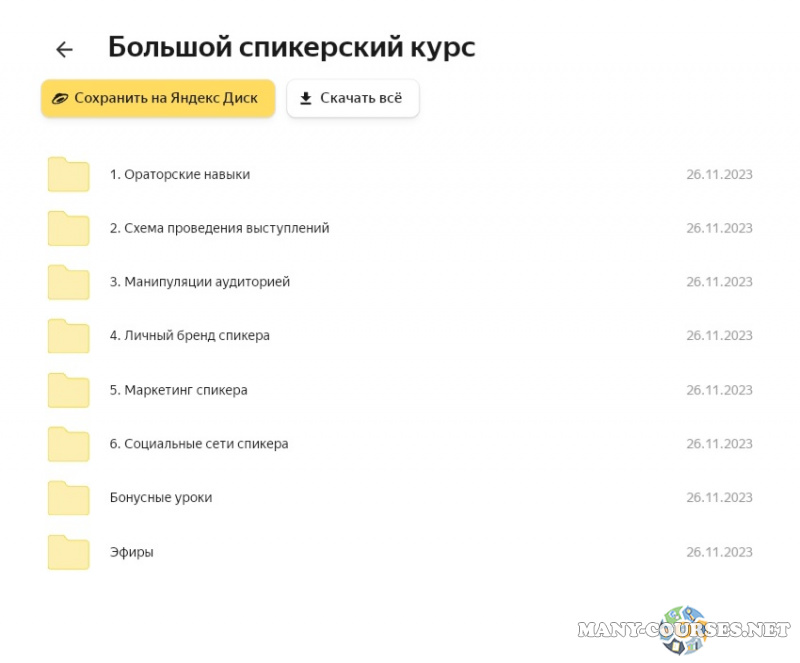Select the 3. Манипуляции аудиторией folder name
The height and width of the screenshot is (663, 800).
tap(200, 282)
